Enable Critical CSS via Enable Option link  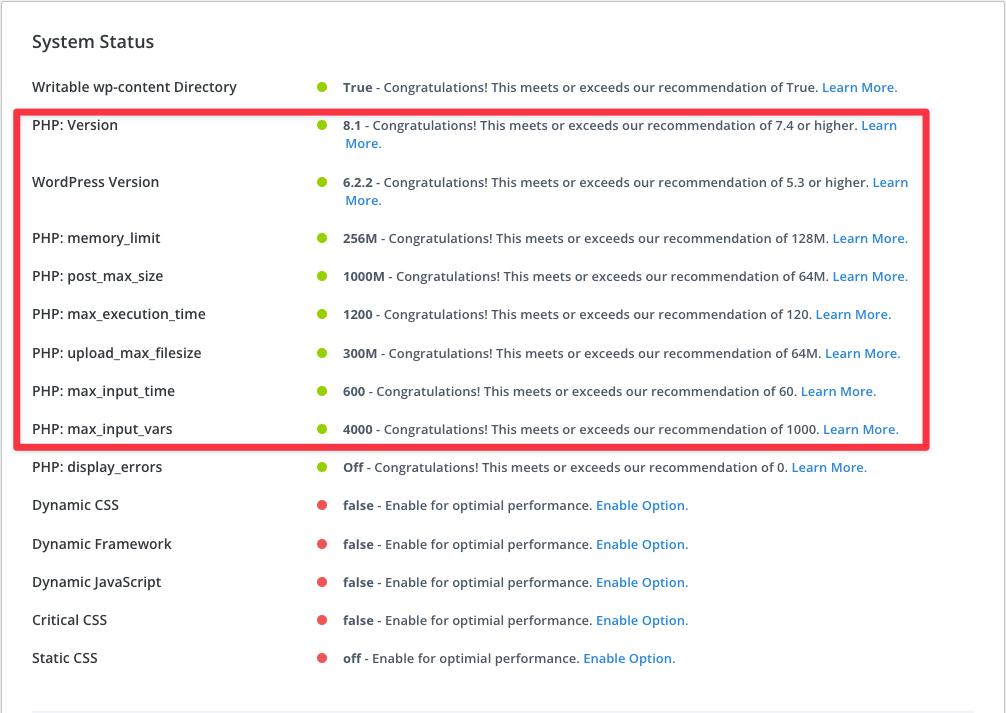pyautogui.click(x=642, y=621)
